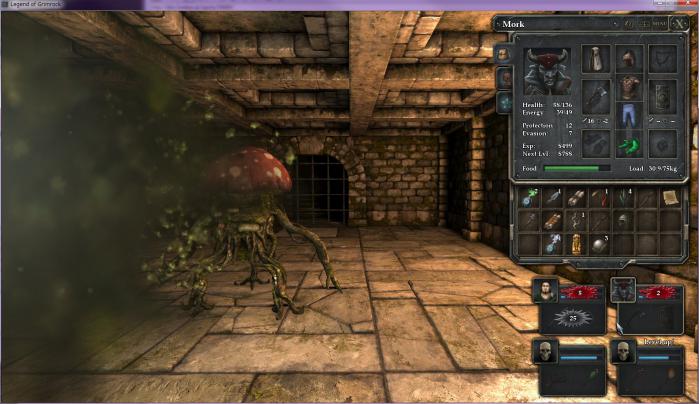
Task: Click the human champion's attack panel showing 25
Action: [572, 318]
